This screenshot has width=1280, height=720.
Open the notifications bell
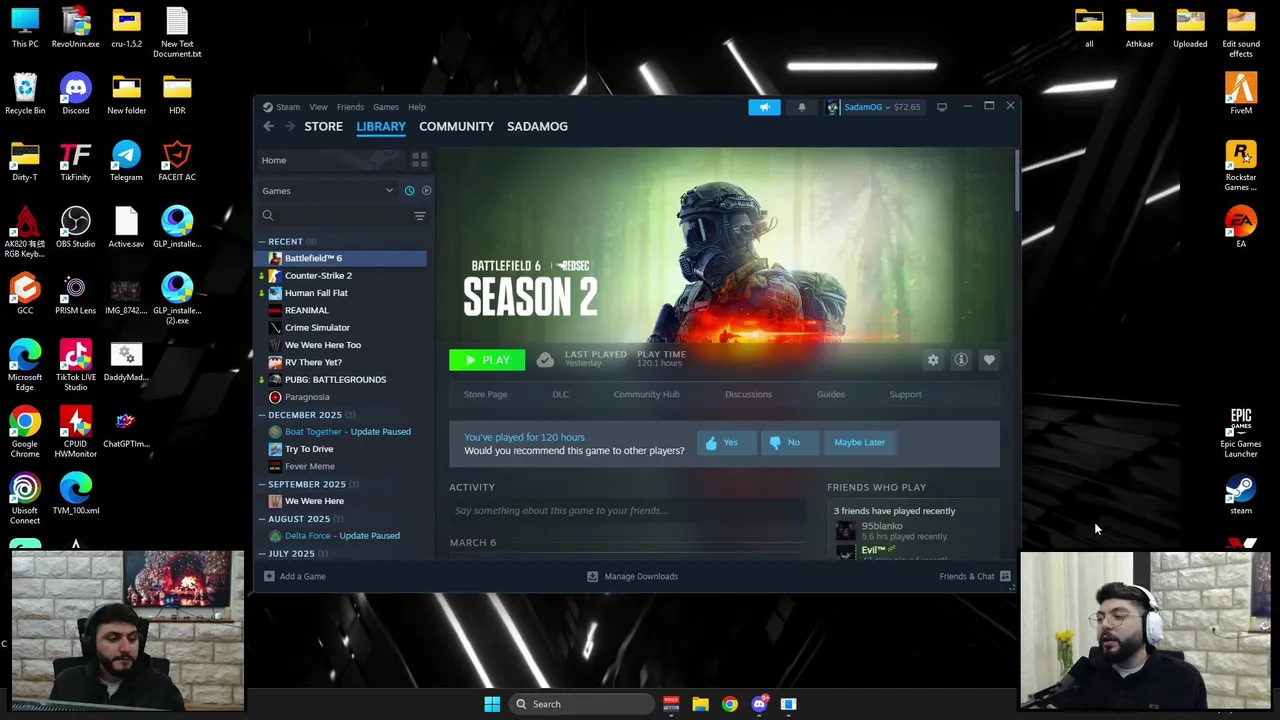(801, 107)
